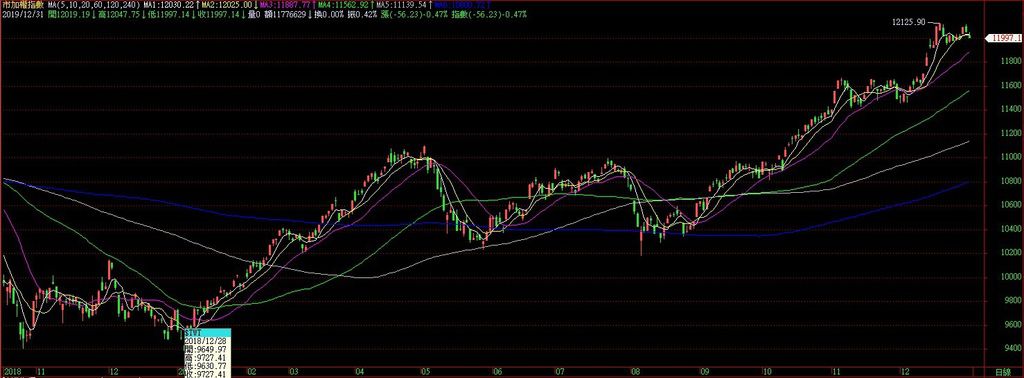Click the close price 收11997.14
This screenshot has height=378, width=1024.
tap(219, 14)
